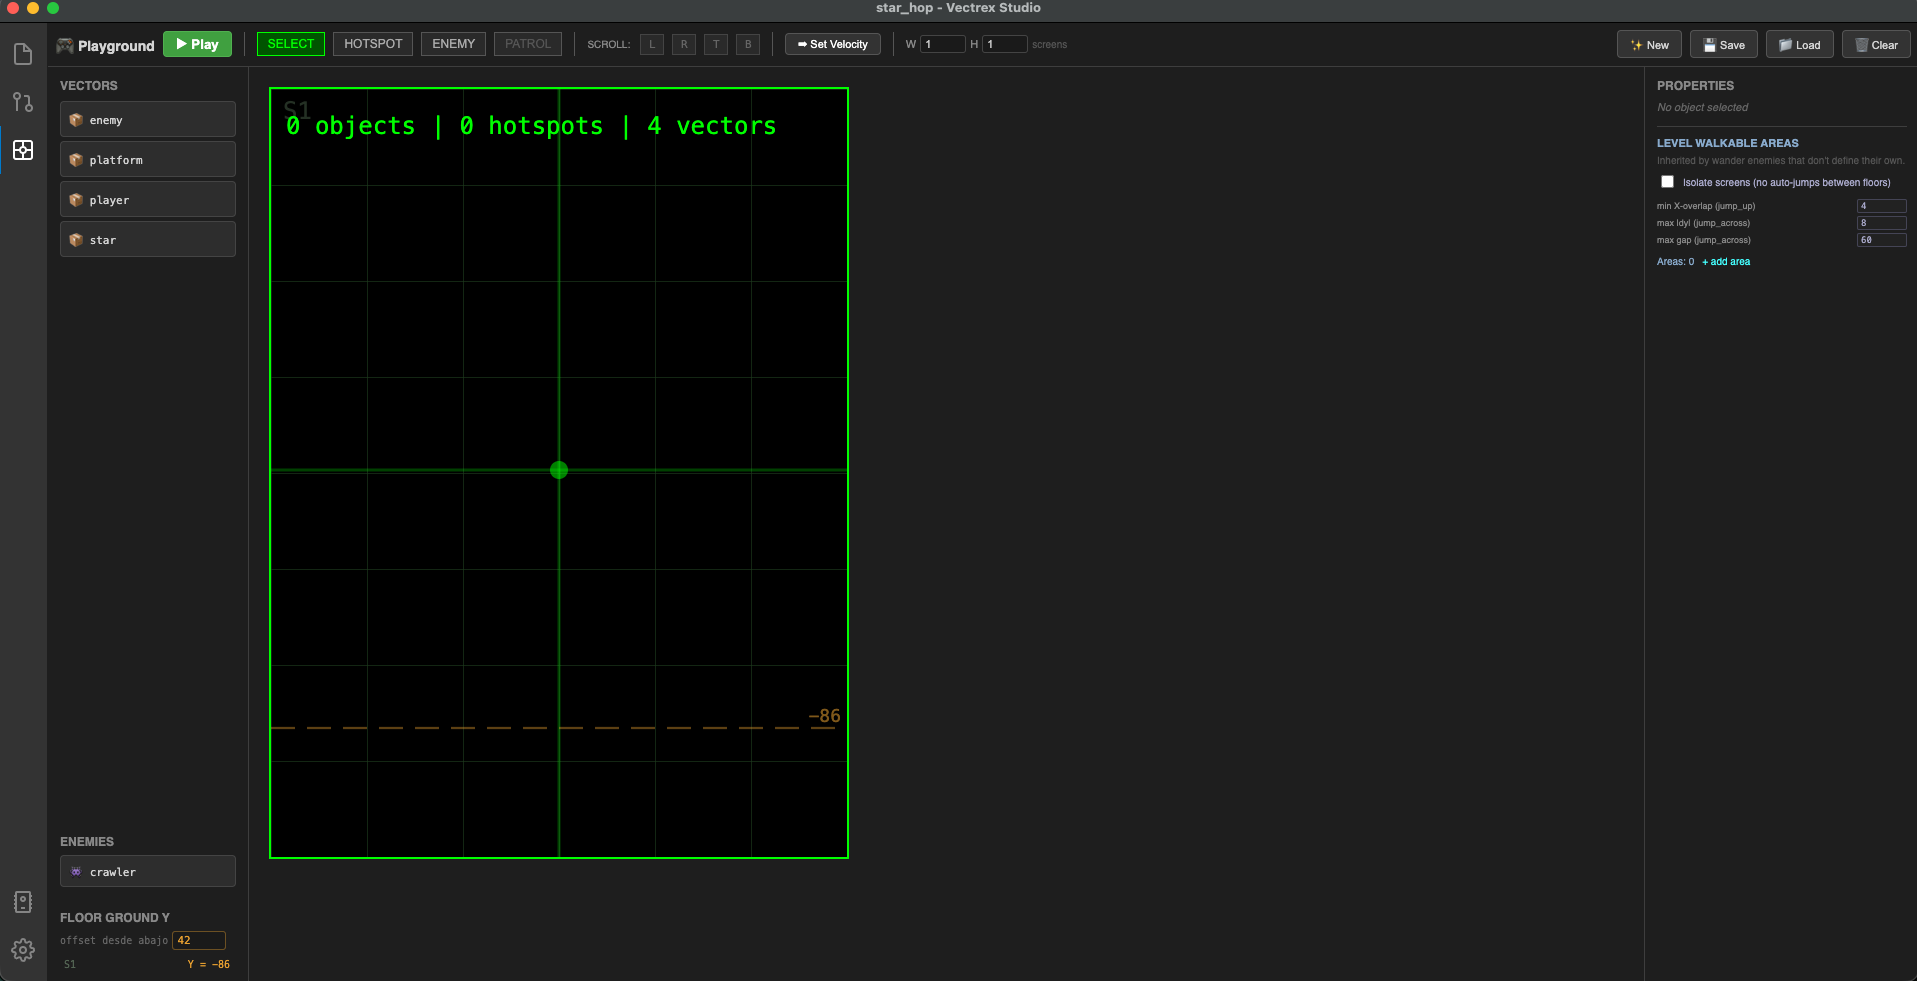Click the enemy vector cube icon

coord(76,120)
